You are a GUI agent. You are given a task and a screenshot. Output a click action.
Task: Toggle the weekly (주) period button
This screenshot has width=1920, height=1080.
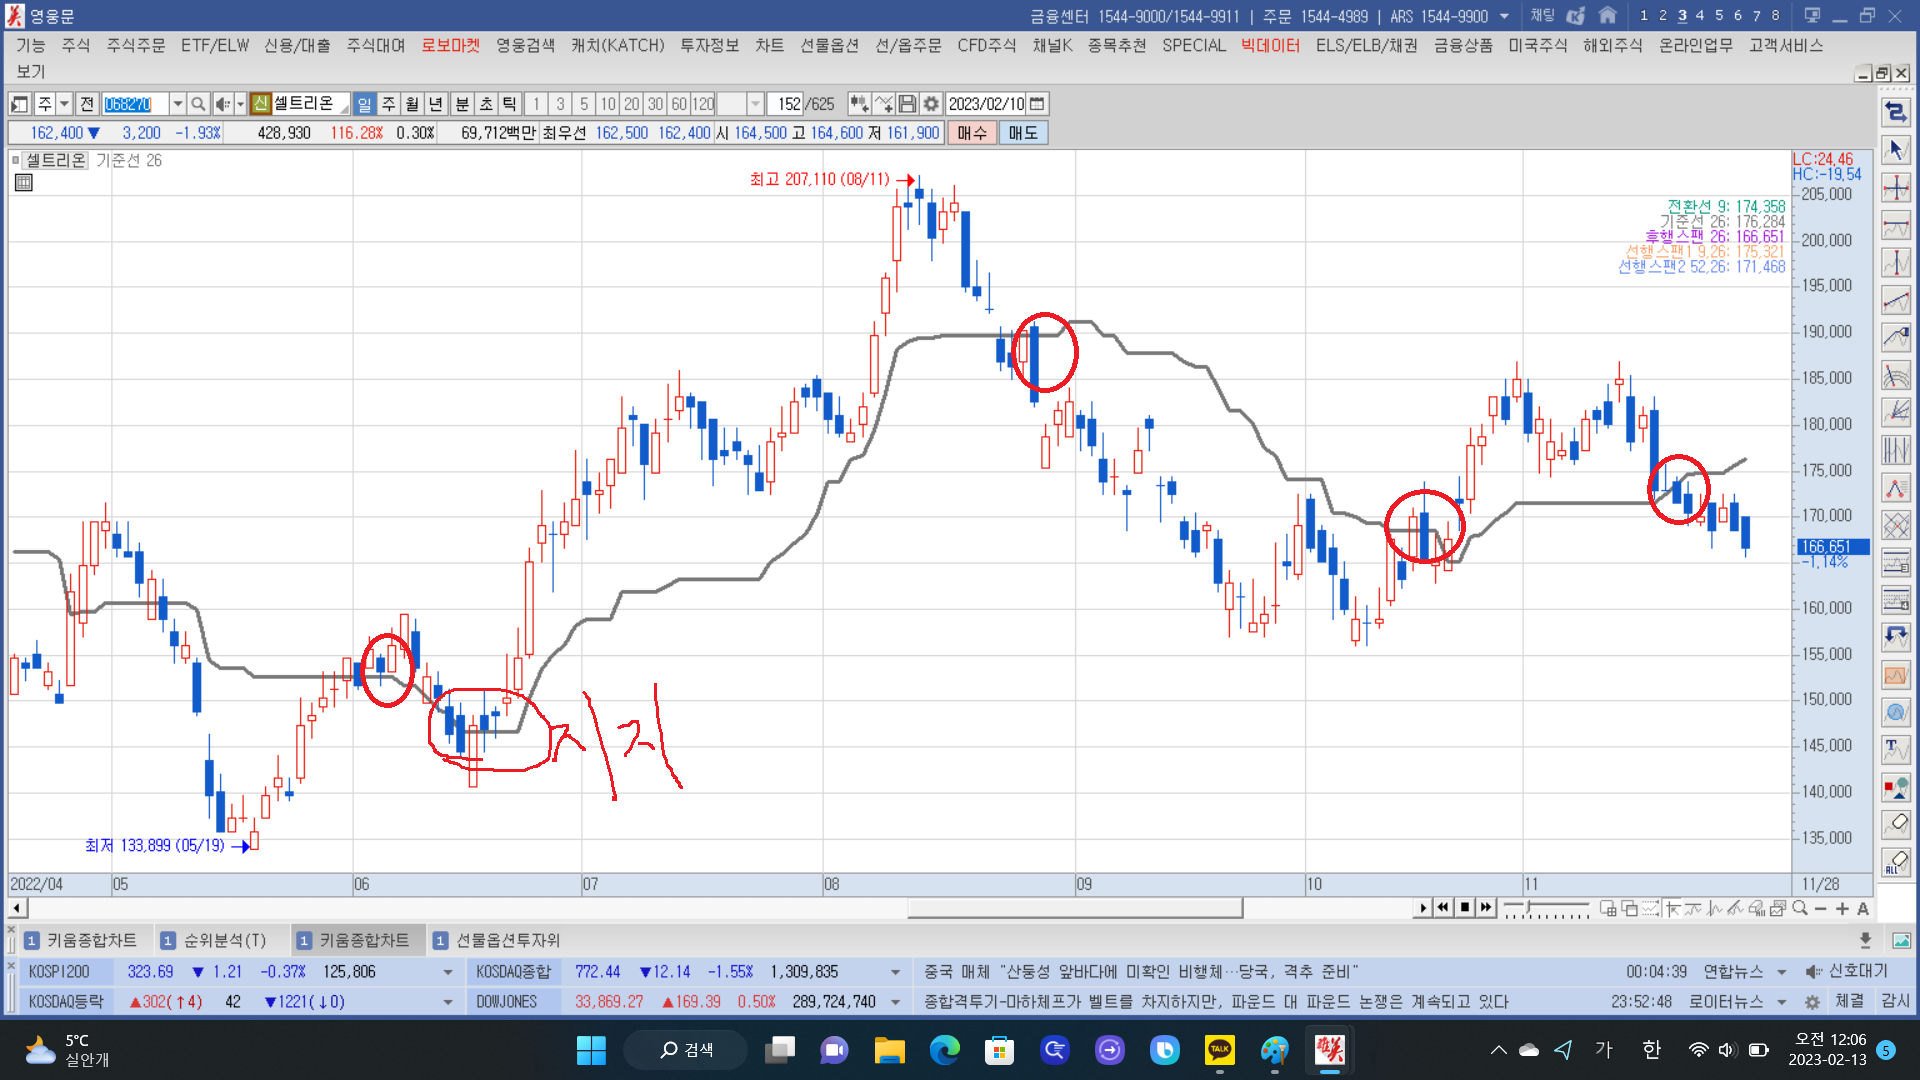tap(388, 104)
